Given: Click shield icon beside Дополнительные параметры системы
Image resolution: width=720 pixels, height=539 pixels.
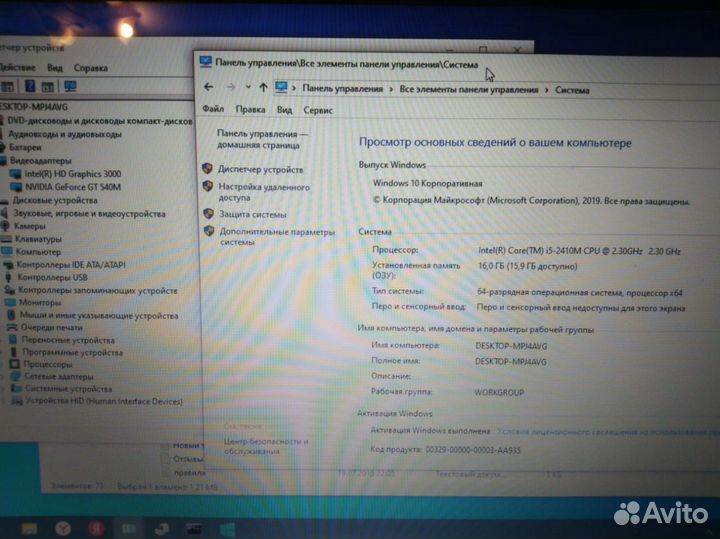Looking at the screenshot, I should click(x=209, y=230).
